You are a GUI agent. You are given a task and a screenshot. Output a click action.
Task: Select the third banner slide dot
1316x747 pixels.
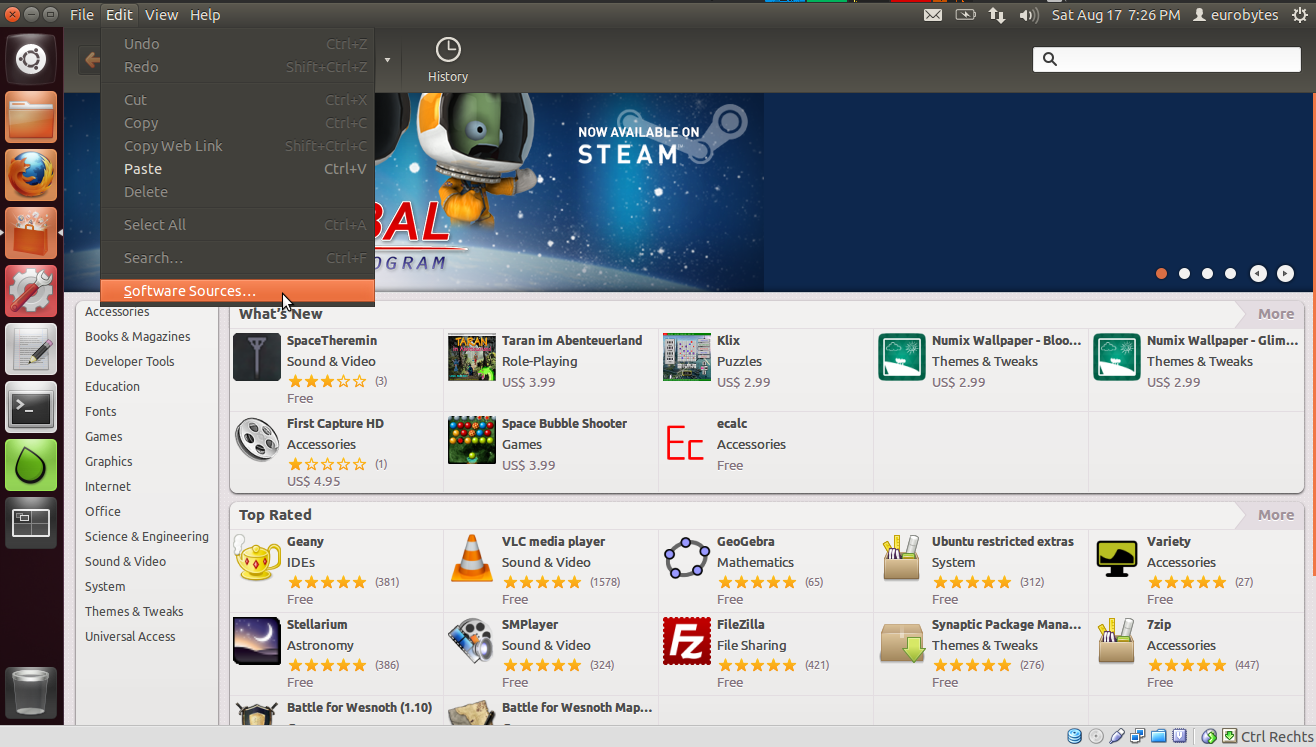[x=1207, y=273]
